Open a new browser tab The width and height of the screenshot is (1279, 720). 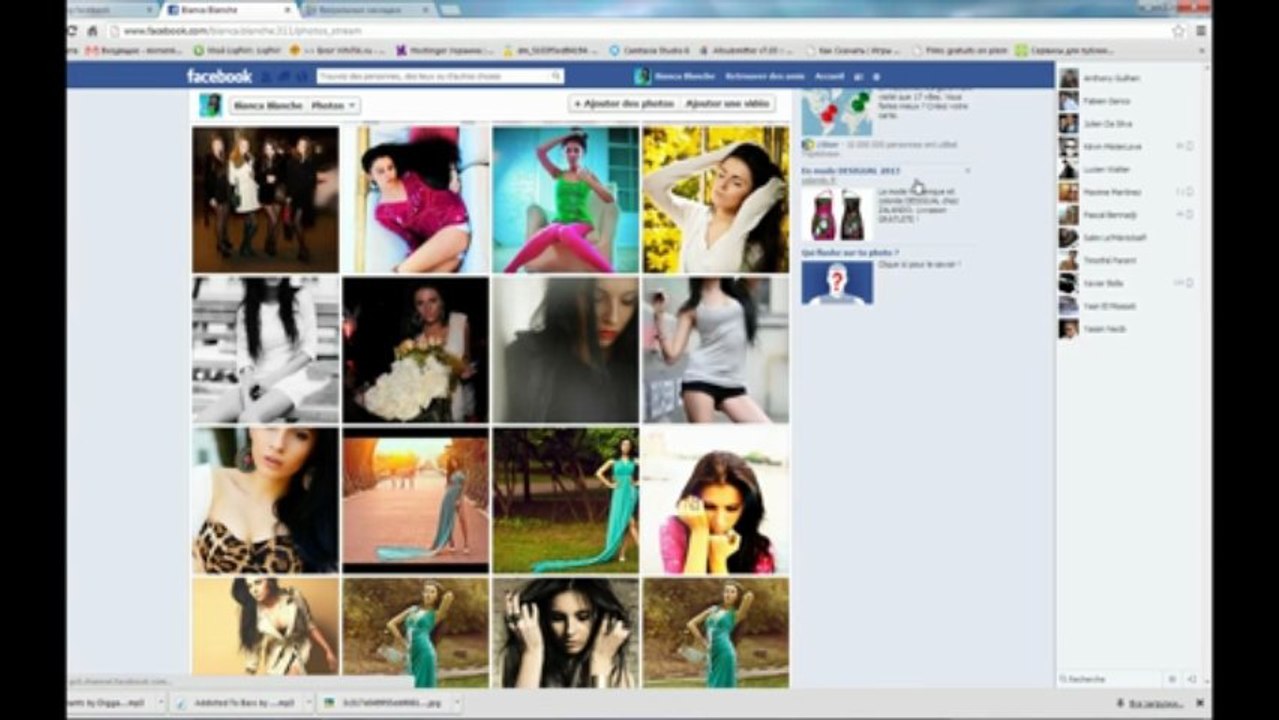[x=452, y=10]
